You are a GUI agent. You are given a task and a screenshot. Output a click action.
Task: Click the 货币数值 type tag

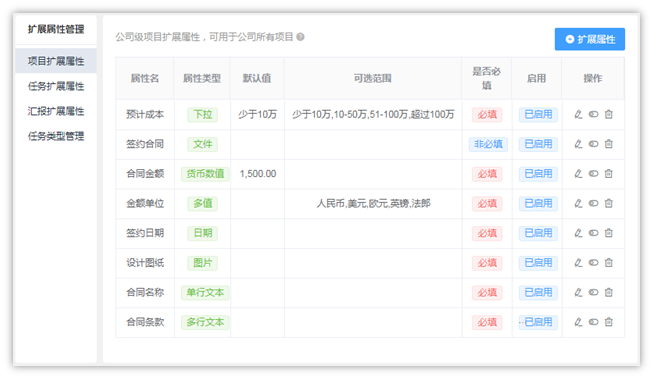(x=205, y=174)
